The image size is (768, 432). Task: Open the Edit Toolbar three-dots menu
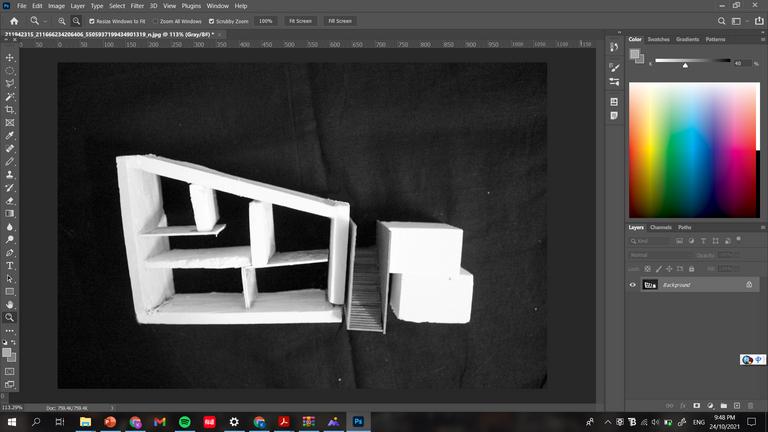tap(10, 331)
